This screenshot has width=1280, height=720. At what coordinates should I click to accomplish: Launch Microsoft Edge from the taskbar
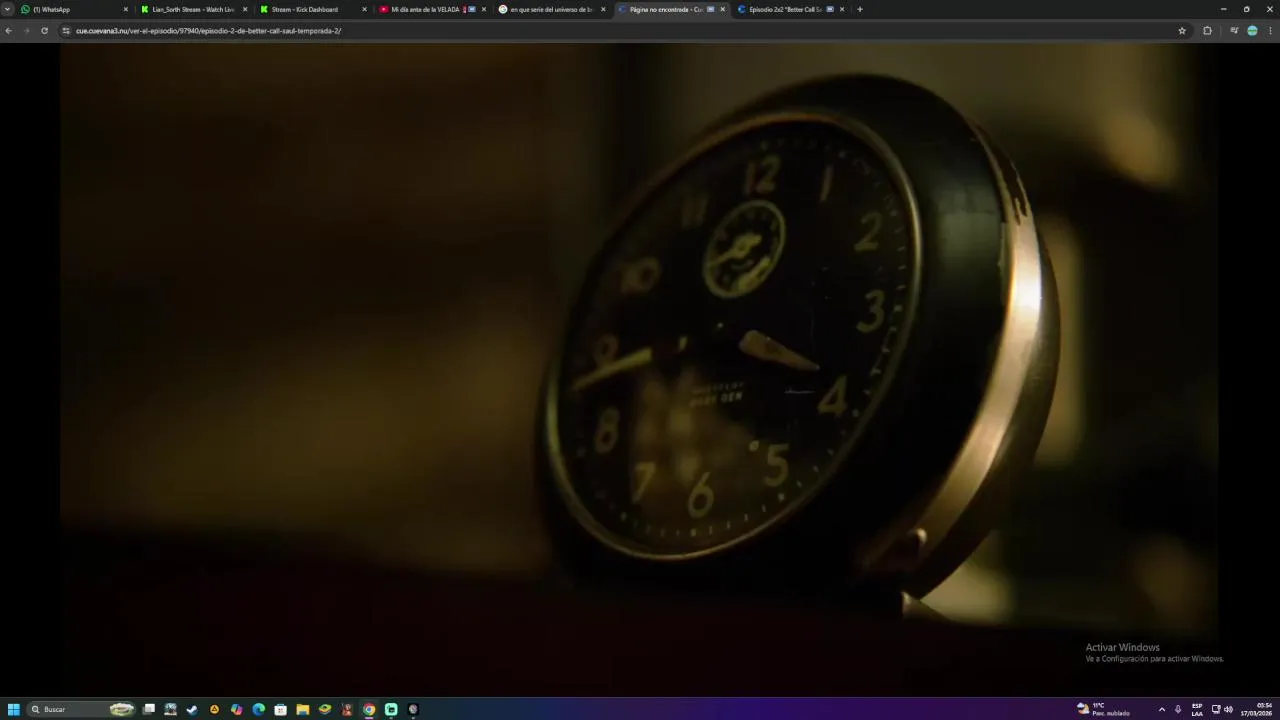[258, 709]
